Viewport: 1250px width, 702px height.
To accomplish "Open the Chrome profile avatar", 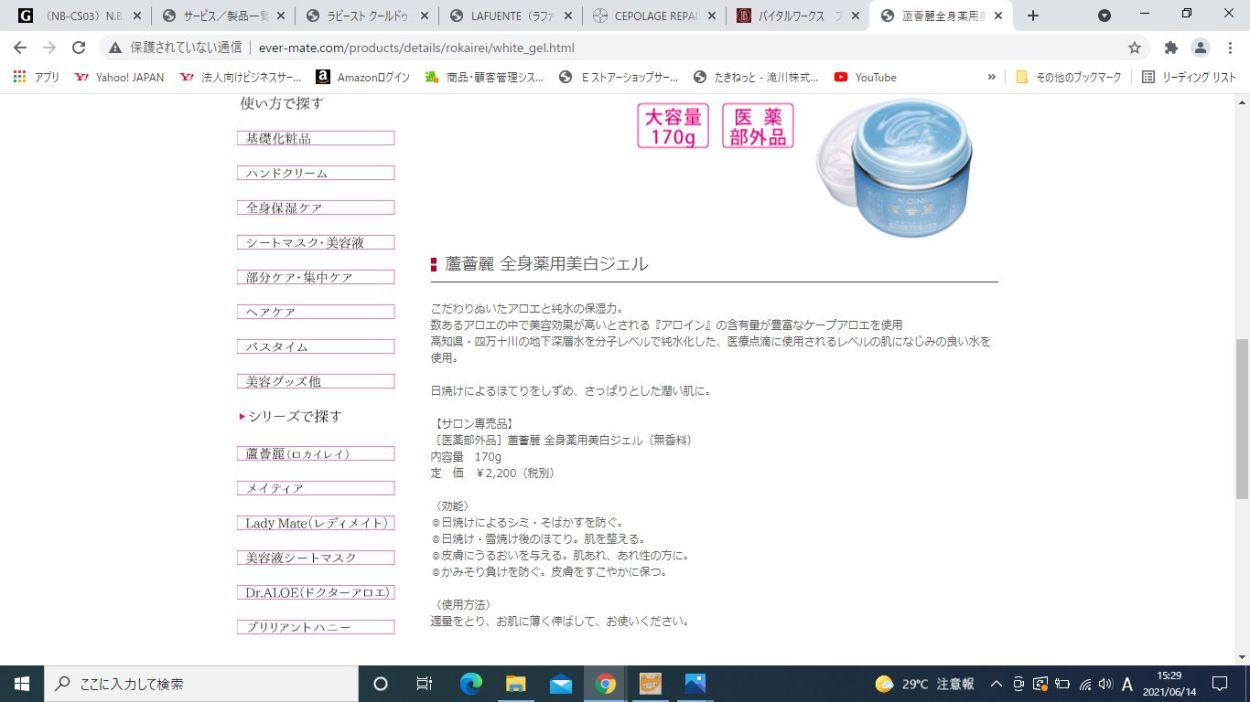I will pos(1200,47).
